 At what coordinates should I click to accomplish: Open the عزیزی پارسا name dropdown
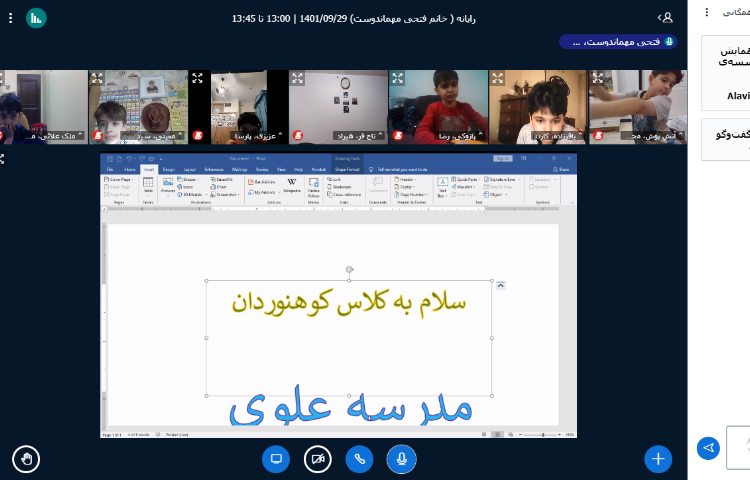(x=256, y=136)
